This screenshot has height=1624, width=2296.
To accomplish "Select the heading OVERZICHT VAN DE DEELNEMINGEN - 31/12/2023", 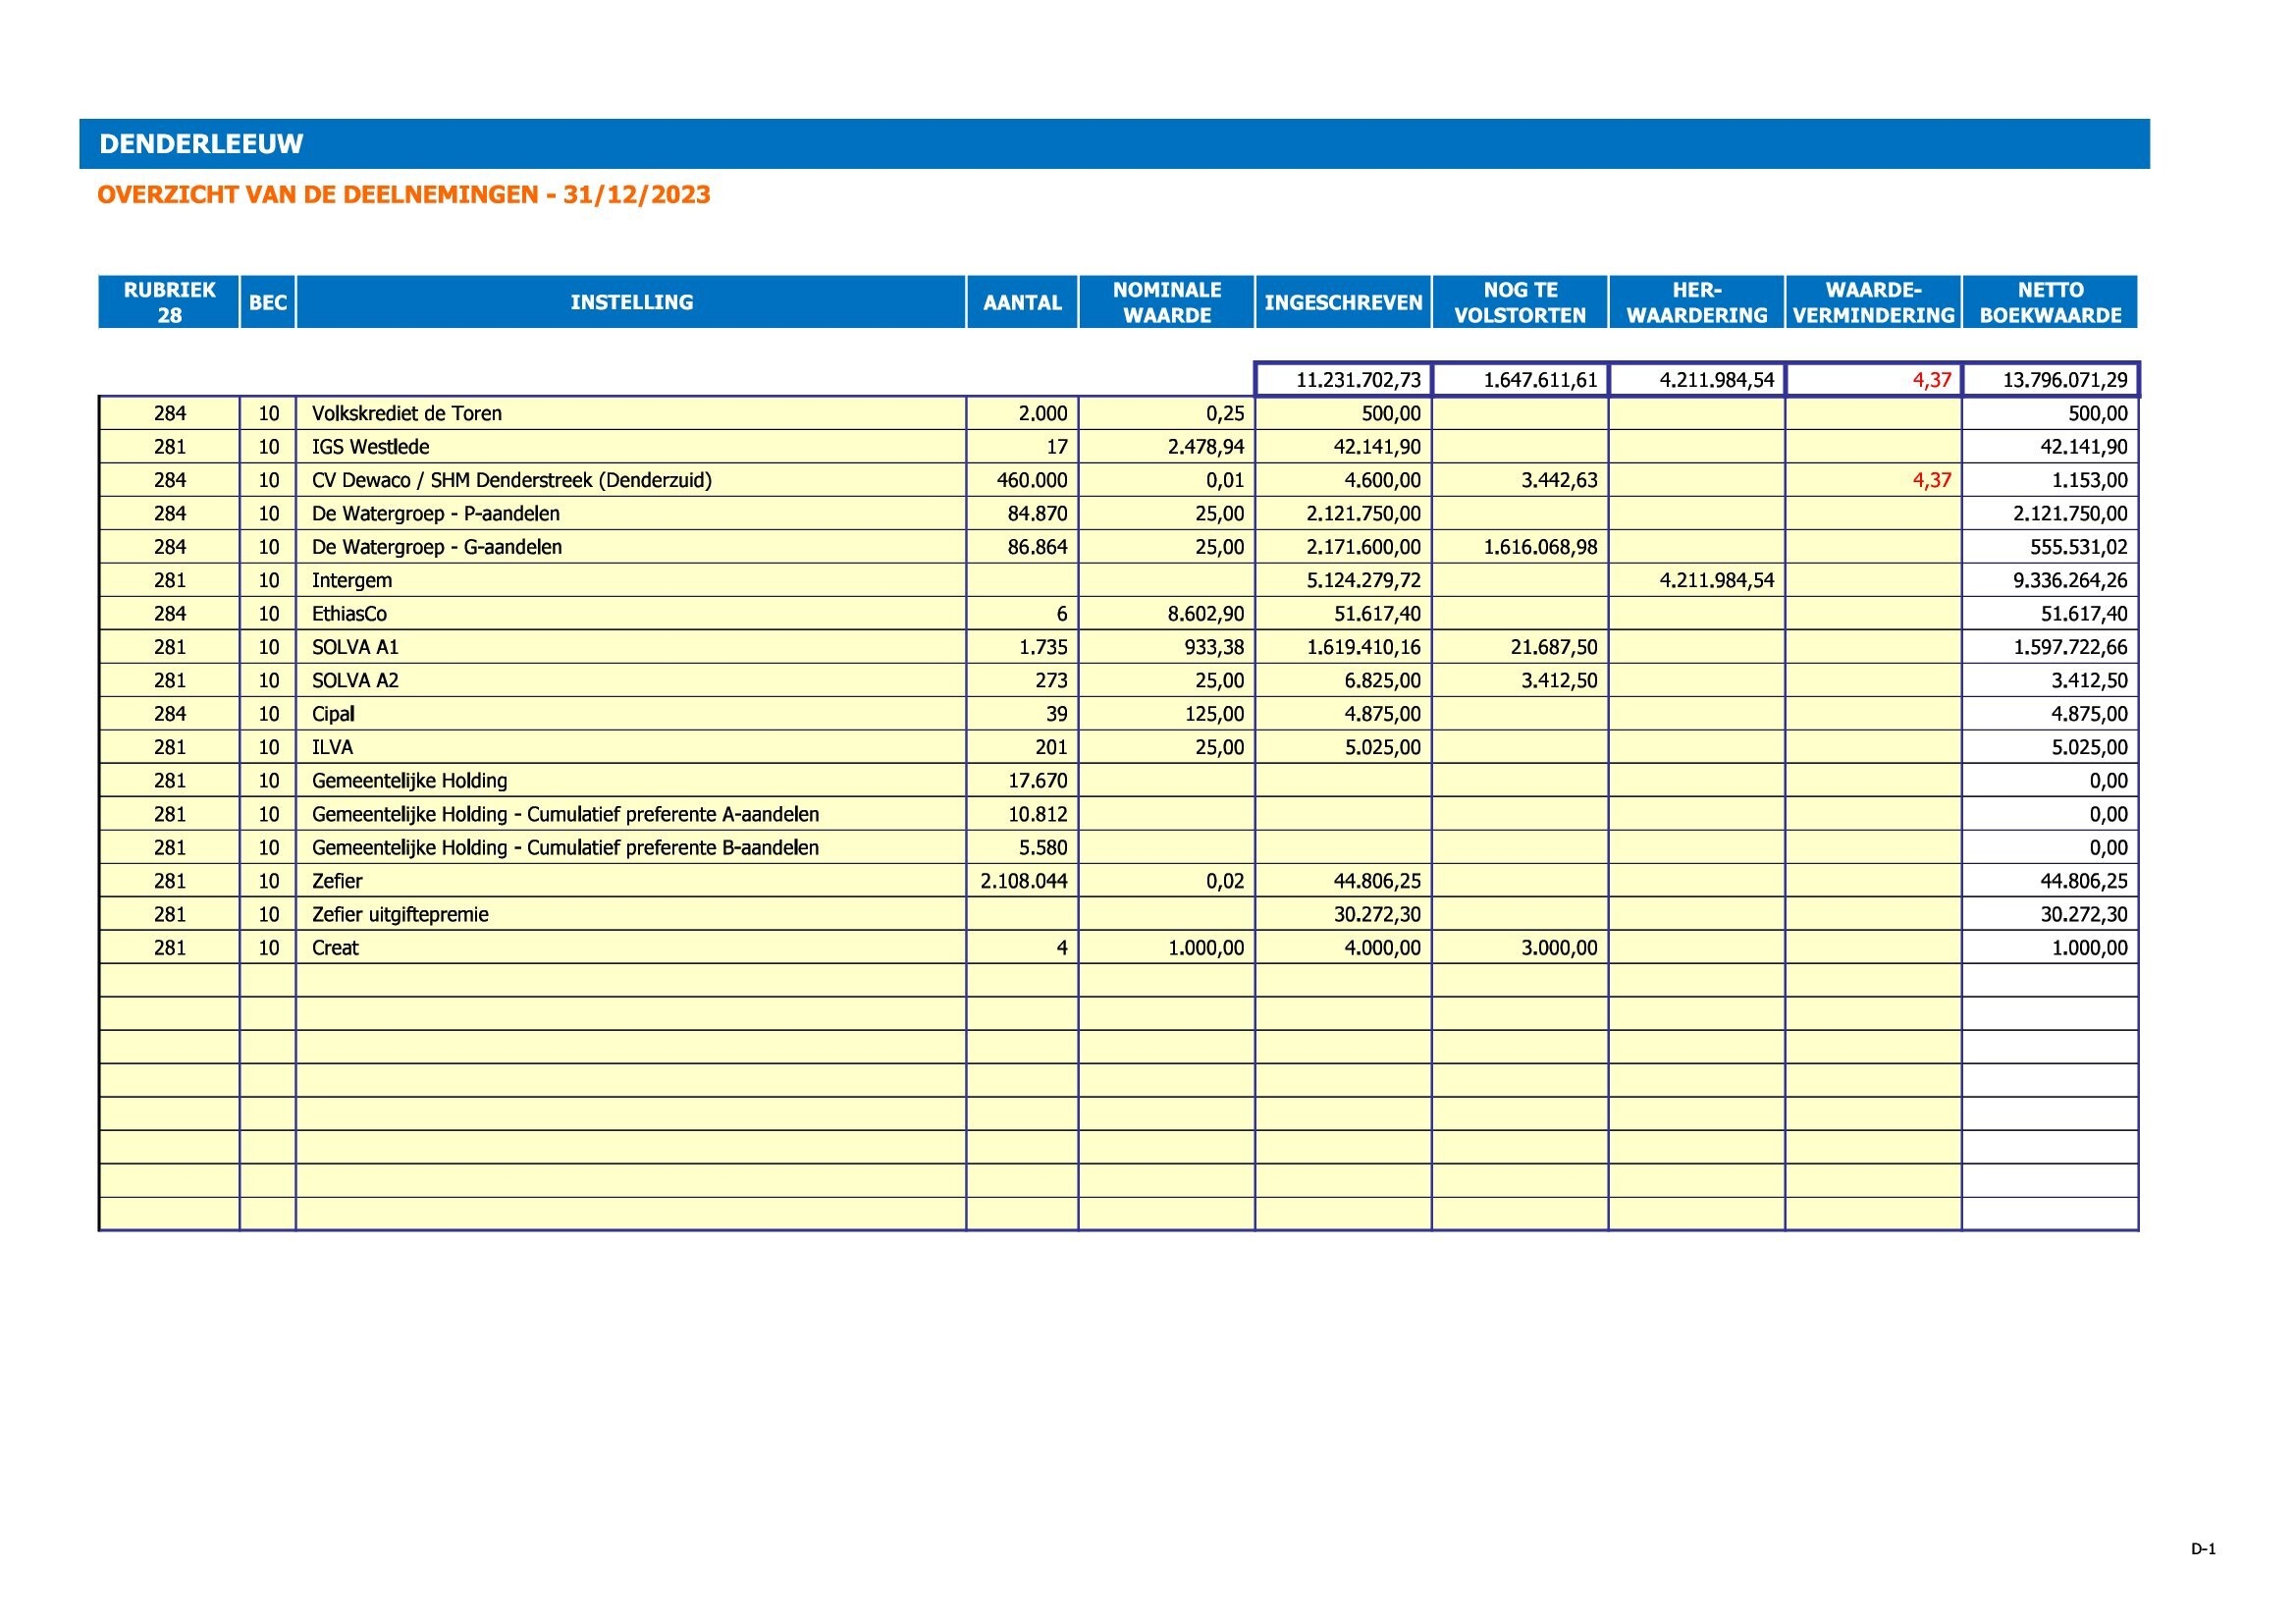I will [404, 195].
